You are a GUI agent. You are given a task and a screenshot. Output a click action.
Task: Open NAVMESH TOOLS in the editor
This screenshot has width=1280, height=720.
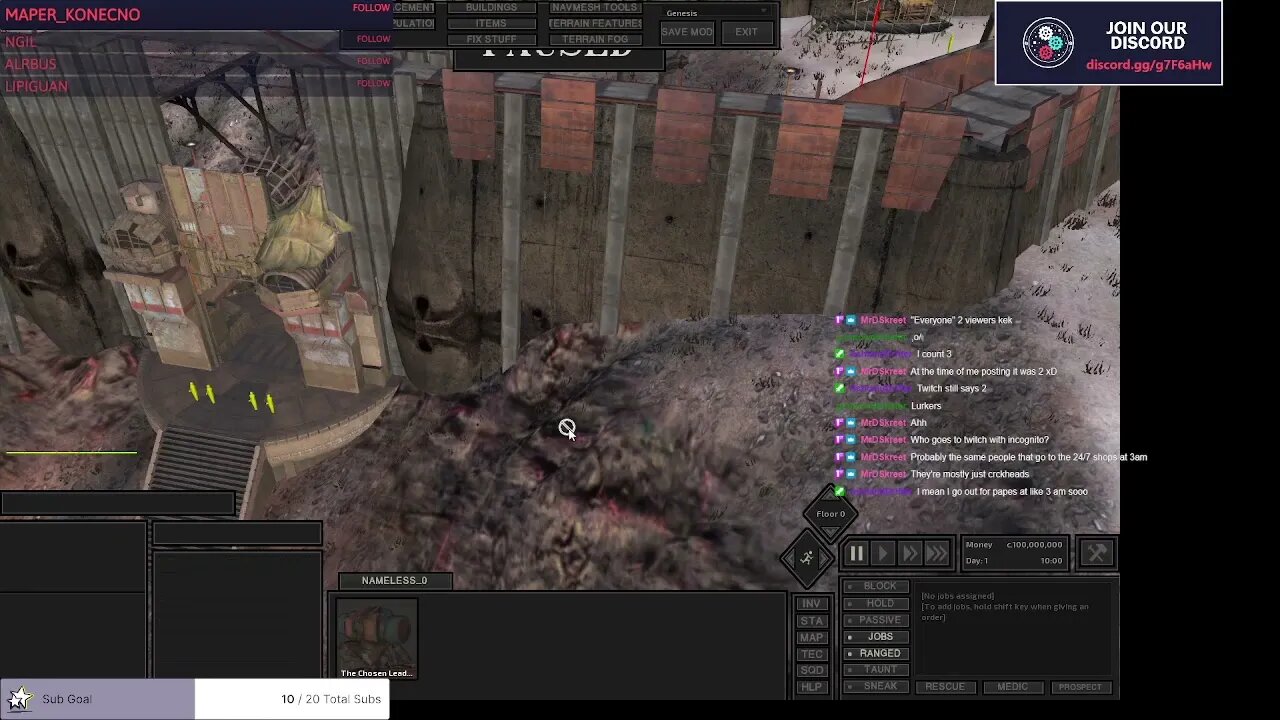pyautogui.click(x=595, y=7)
